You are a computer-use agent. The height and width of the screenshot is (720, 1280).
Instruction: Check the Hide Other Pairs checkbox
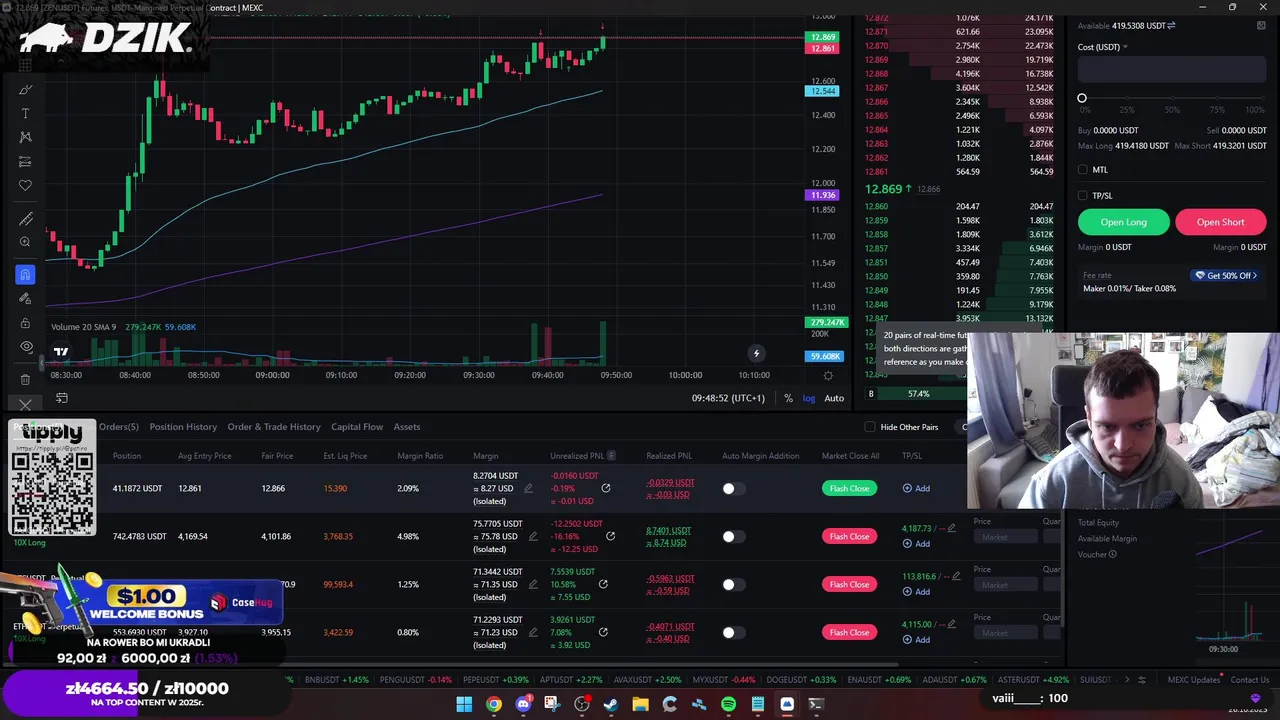[869, 427]
